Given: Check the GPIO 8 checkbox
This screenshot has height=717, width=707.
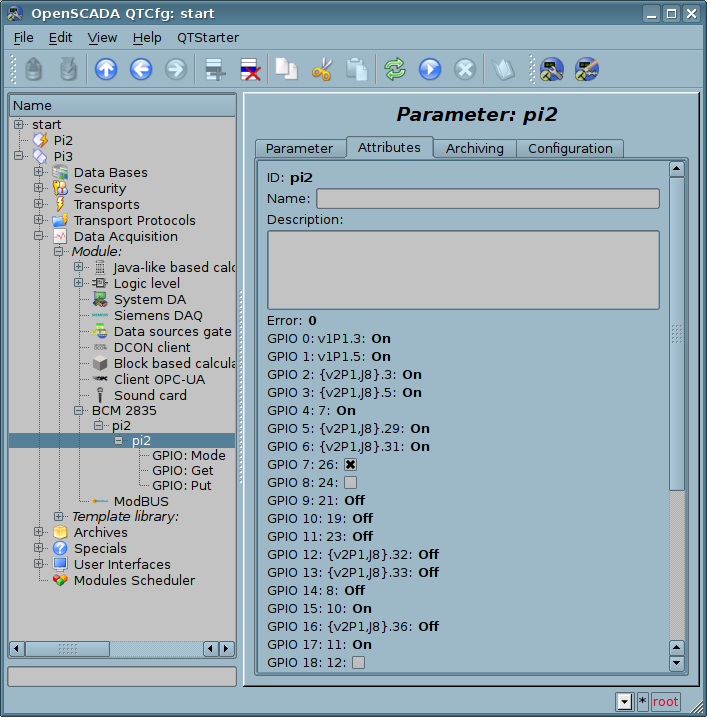Looking at the screenshot, I should pyautogui.click(x=350, y=483).
